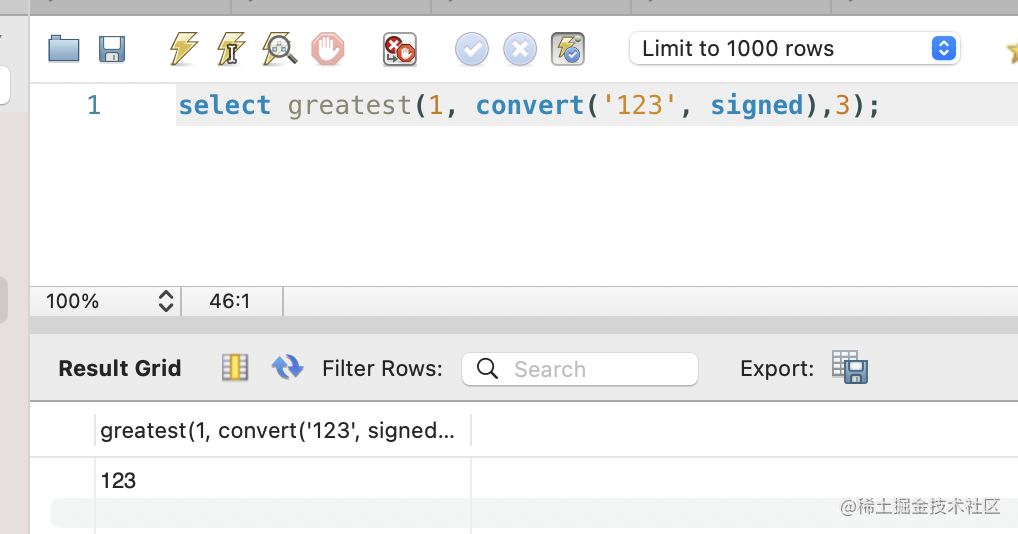Toggle the auto-commit mode button
The image size is (1018, 534).
click(x=567, y=48)
